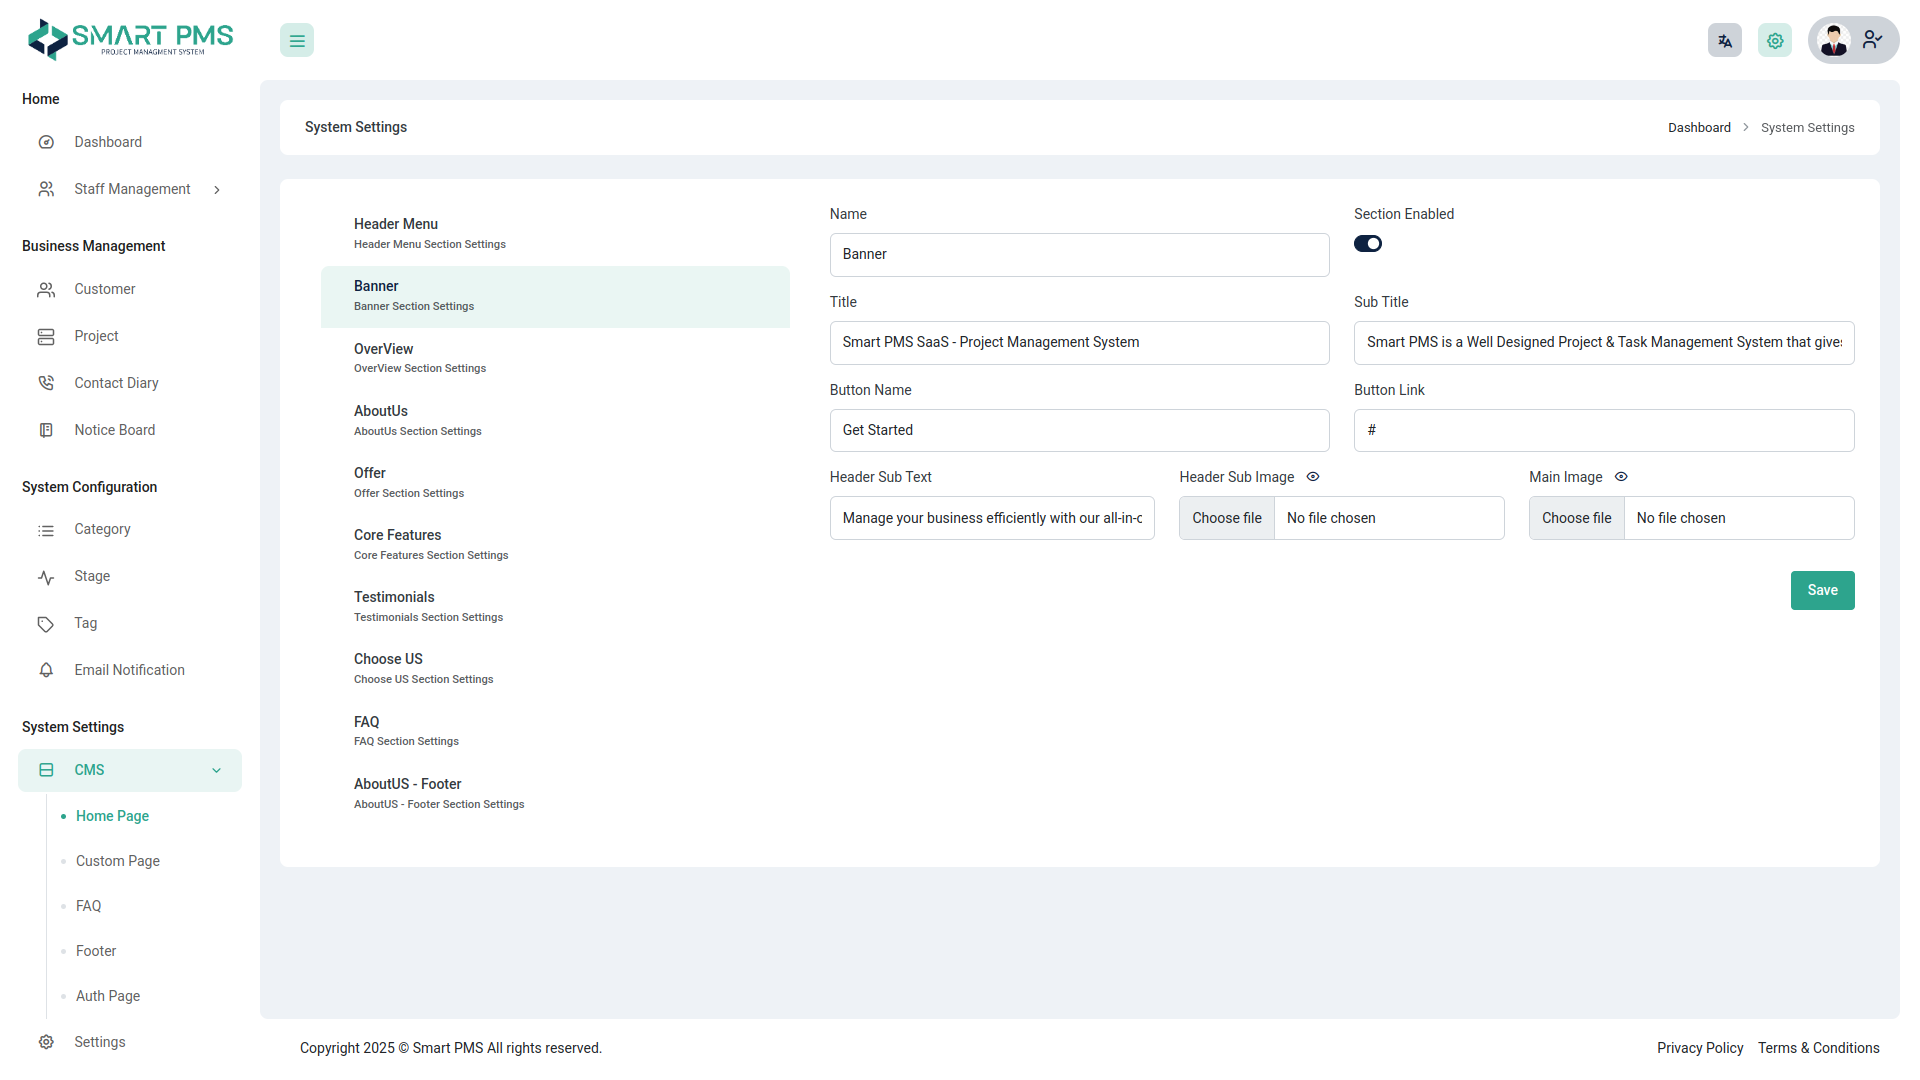This screenshot has height=1080, width=1920.
Task: Select the Dashboard icon in the sidebar
Action: click(x=46, y=142)
